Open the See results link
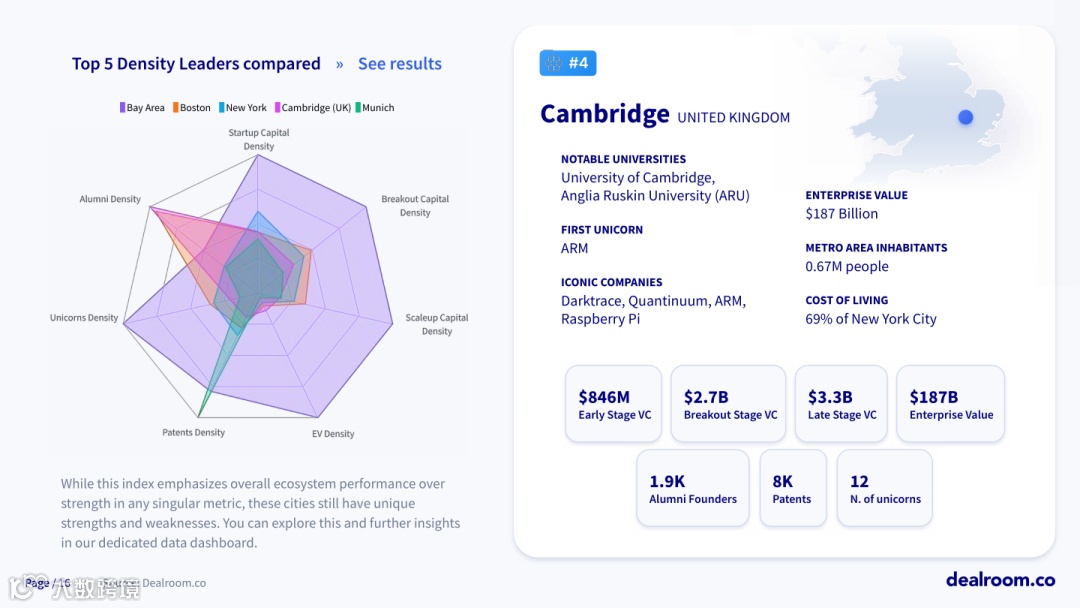The image size is (1080, 608). 399,64
